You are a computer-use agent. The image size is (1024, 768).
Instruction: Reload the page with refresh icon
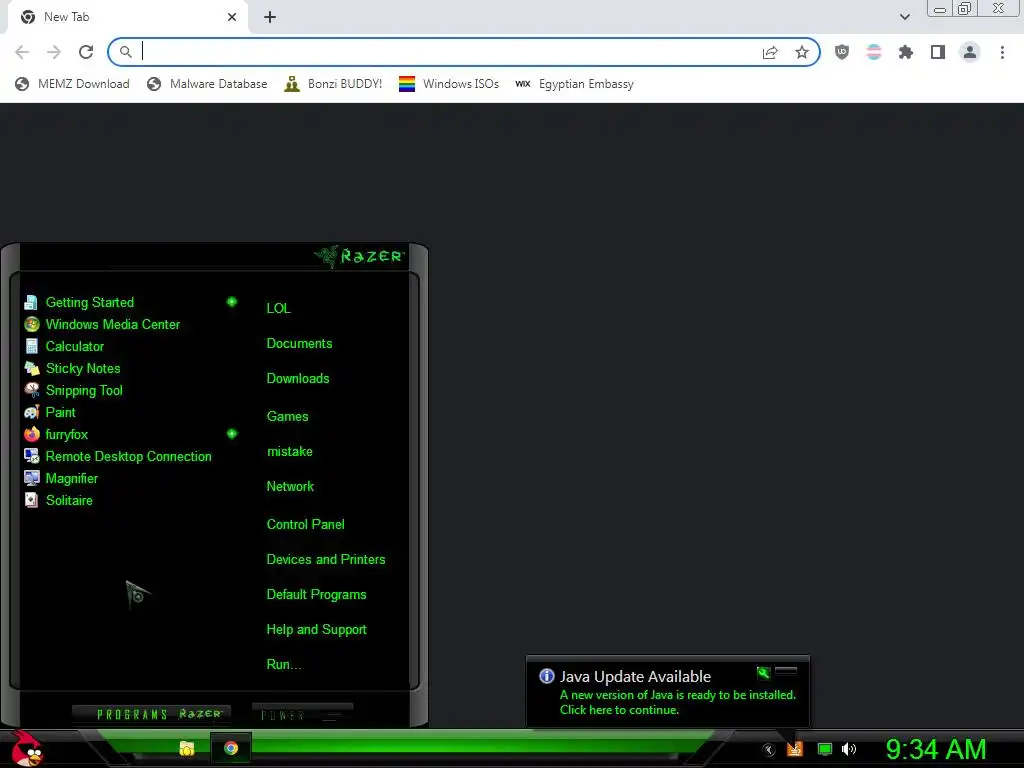coord(86,52)
